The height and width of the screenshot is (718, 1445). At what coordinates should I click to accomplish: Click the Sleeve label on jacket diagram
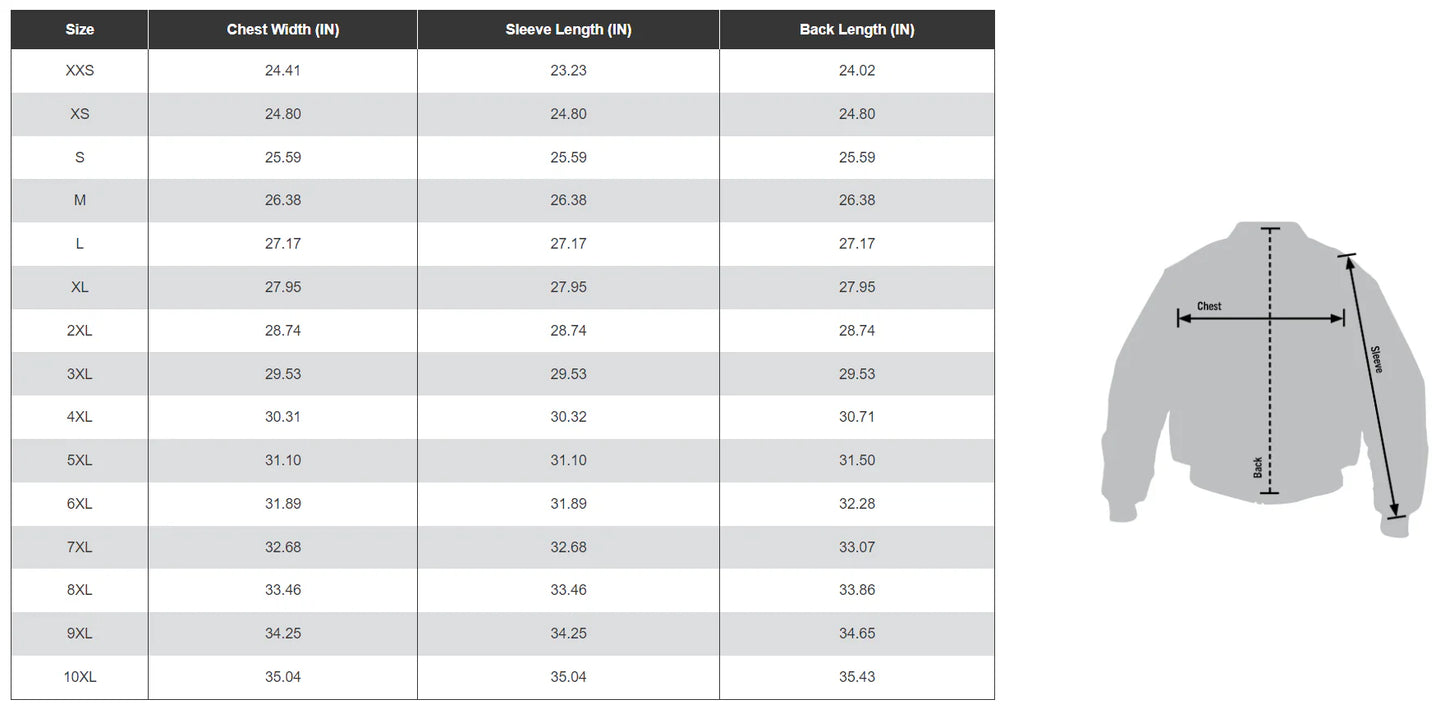click(x=1376, y=360)
